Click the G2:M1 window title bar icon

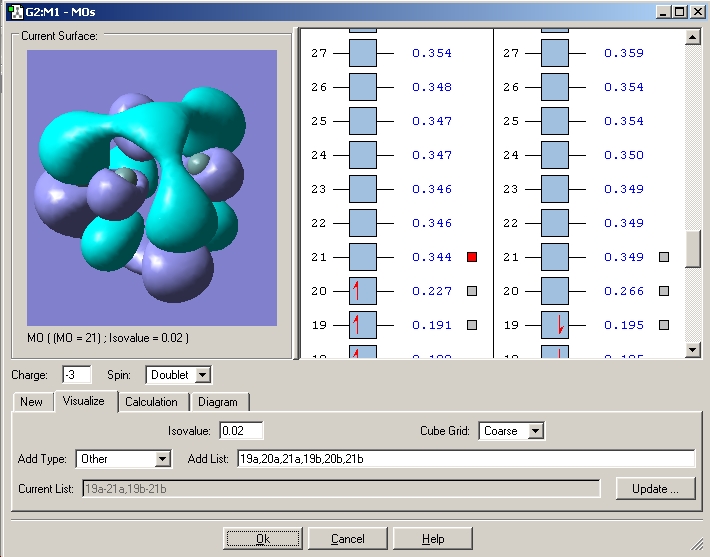tap(15, 12)
